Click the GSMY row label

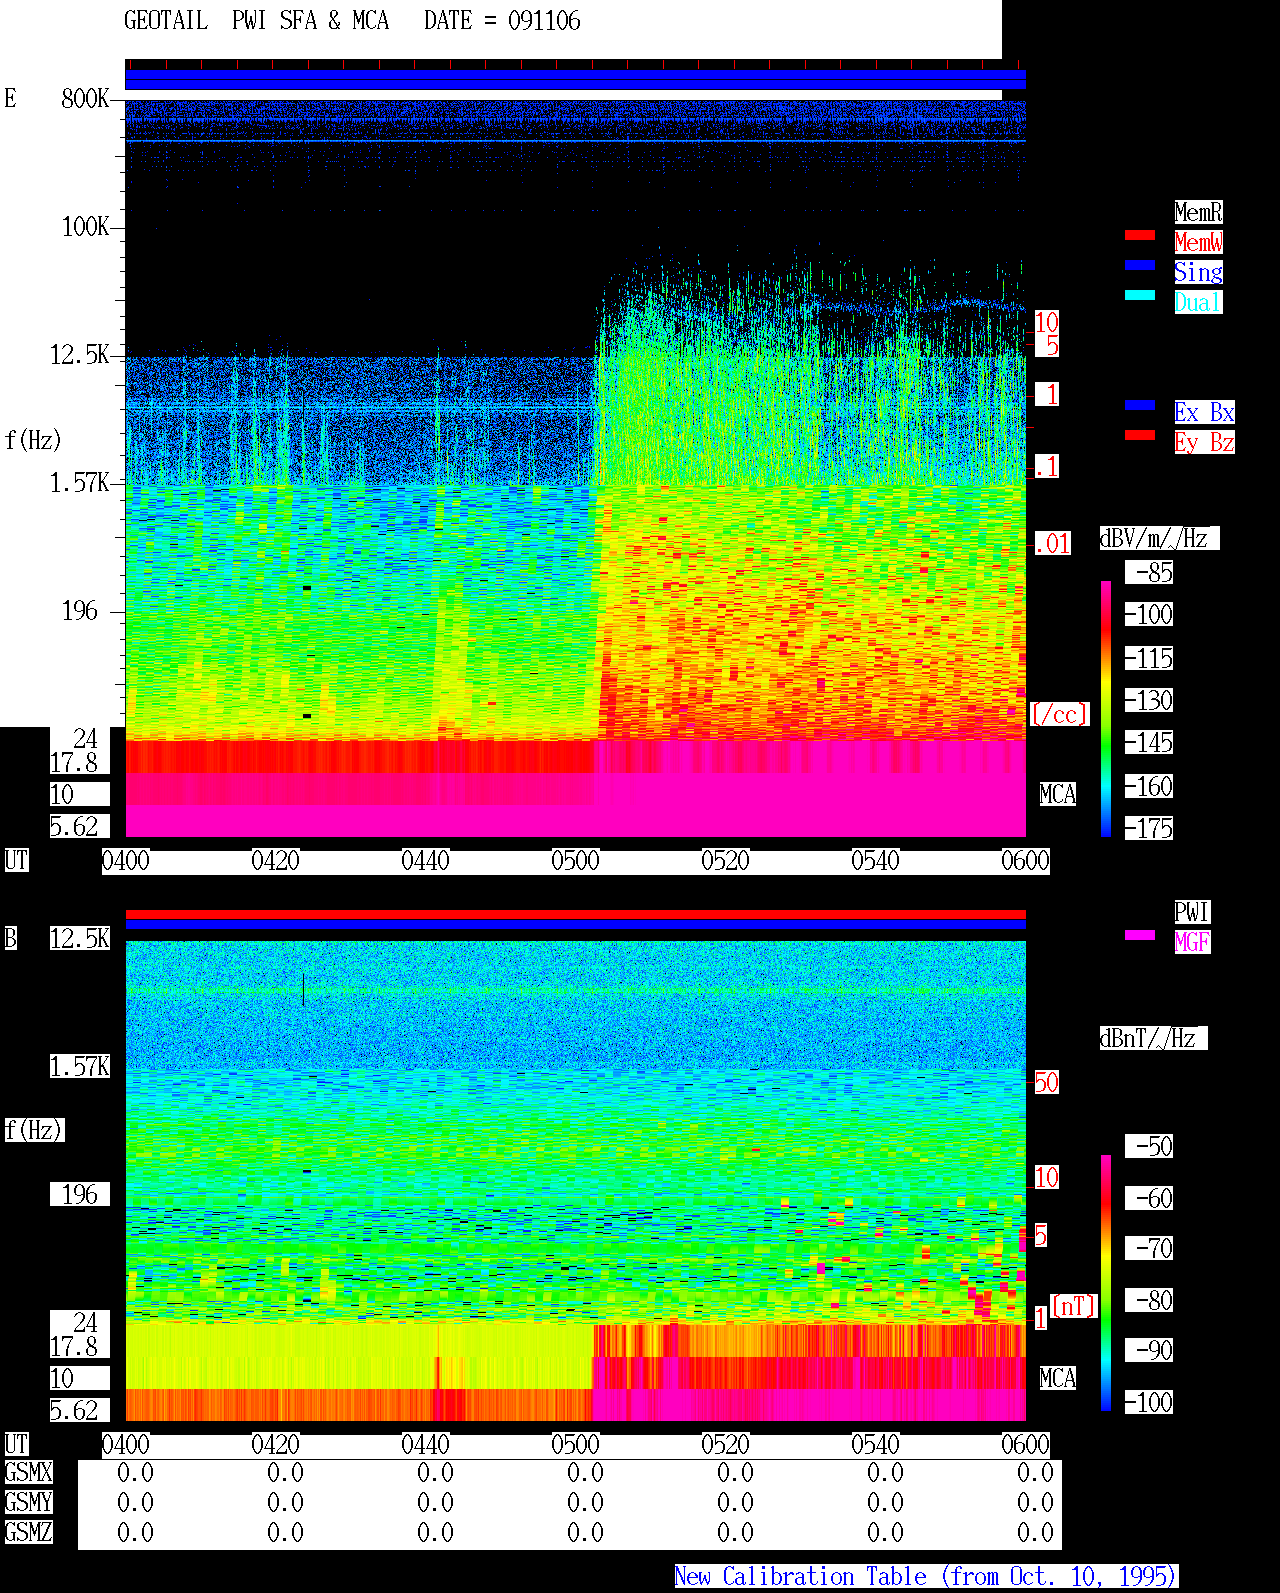pyautogui.click(x=28, y=1502)
